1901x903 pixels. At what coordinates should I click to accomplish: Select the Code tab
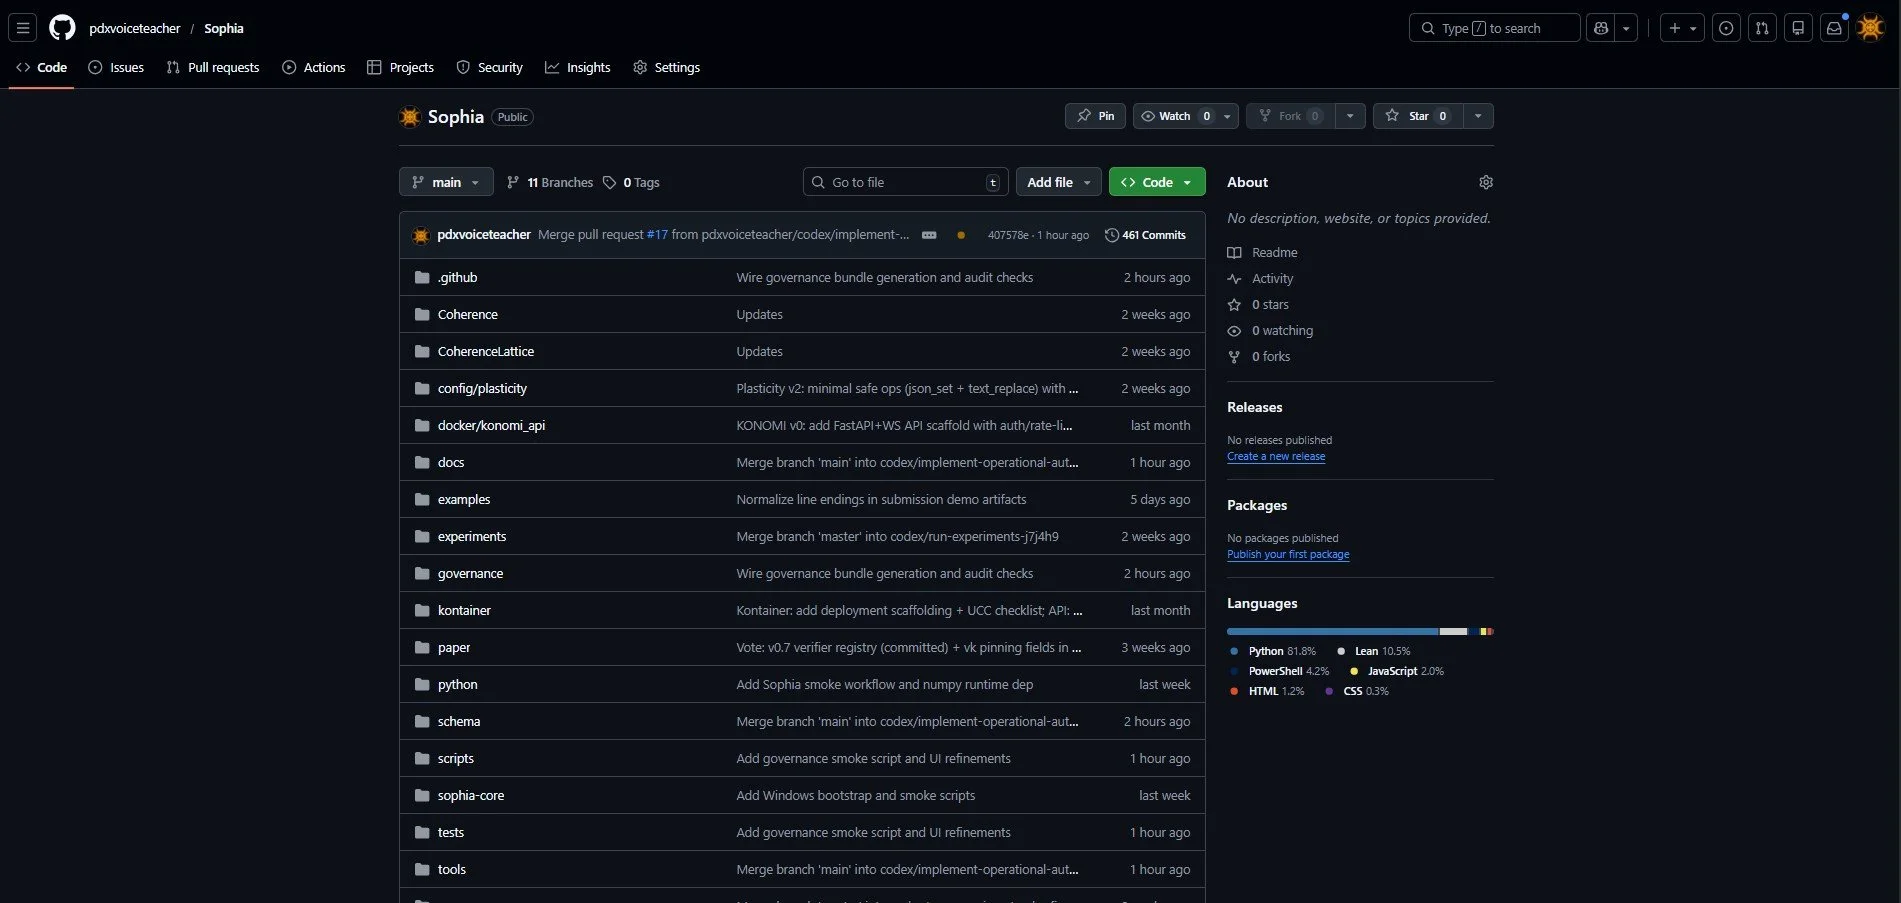[x=42, y=67]
